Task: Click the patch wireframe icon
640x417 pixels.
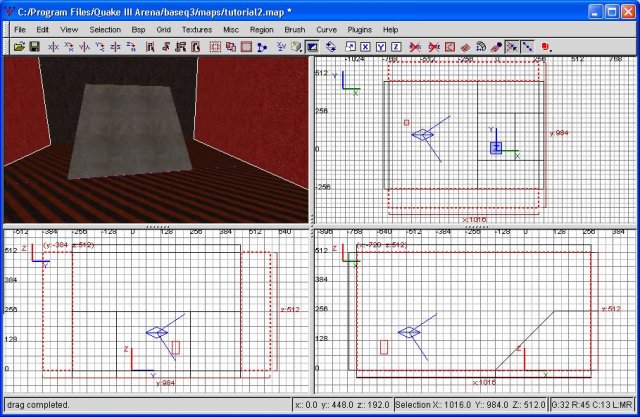Action: 465,47
